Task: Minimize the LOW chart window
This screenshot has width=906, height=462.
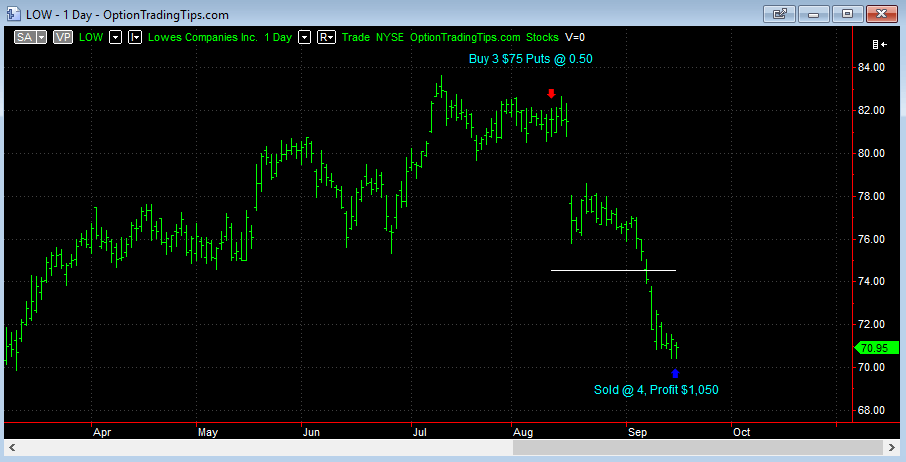Action: tap(813, 14)
